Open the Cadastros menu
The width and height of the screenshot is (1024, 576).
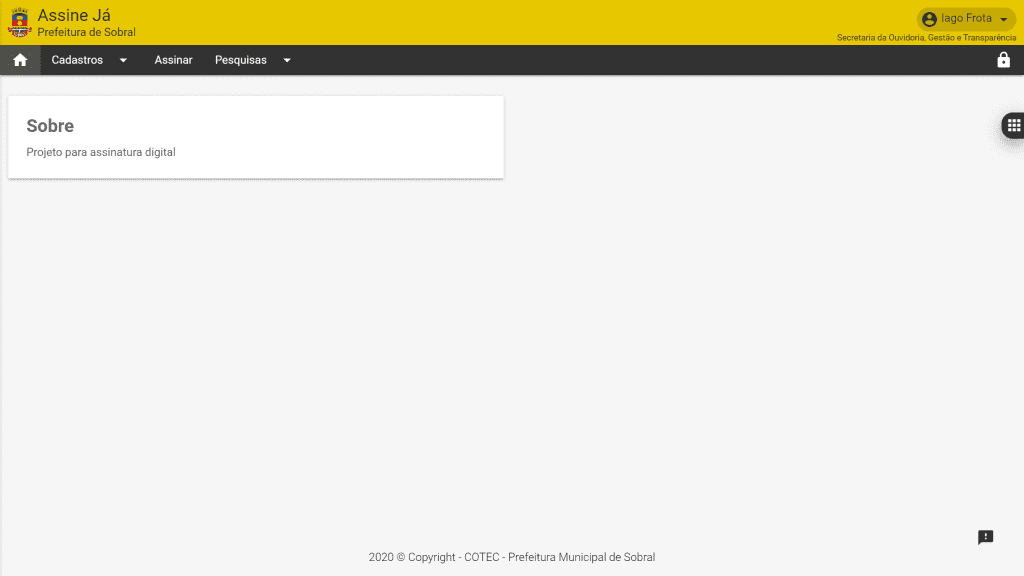click(77, 60)
